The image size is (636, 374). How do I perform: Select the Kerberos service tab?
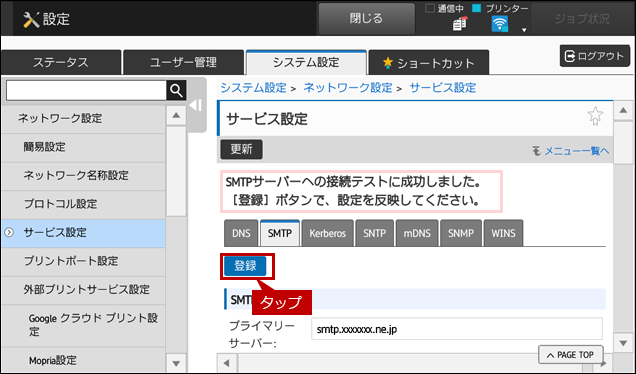[x=327, y=233]
